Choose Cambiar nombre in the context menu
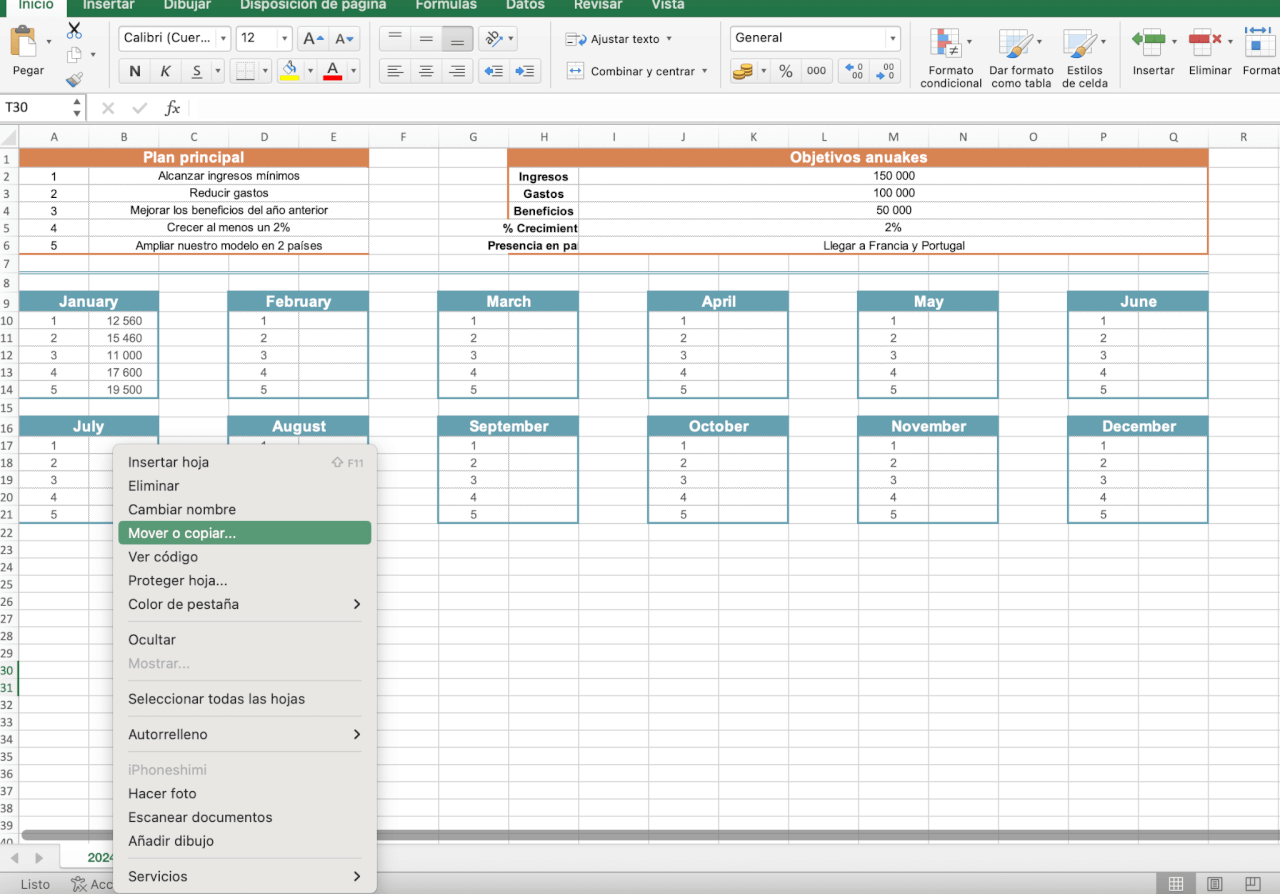The image size is (1280, 894). pos(244,509)
